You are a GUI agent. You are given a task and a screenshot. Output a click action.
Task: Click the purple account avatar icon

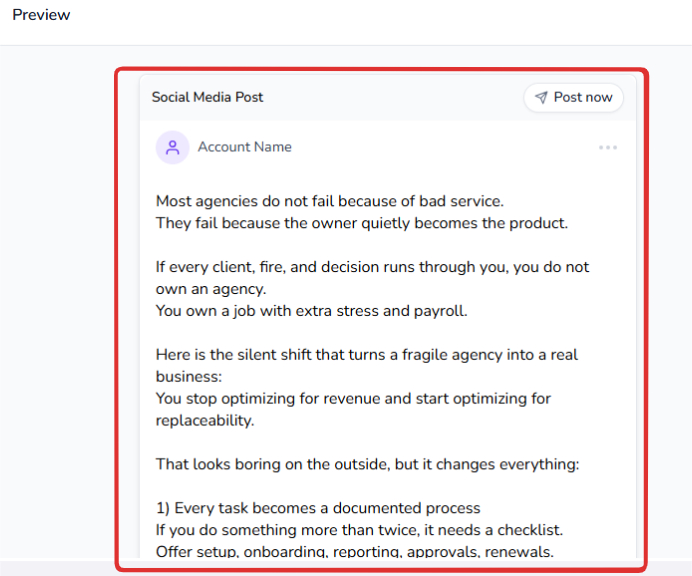(x=172, y=147)
